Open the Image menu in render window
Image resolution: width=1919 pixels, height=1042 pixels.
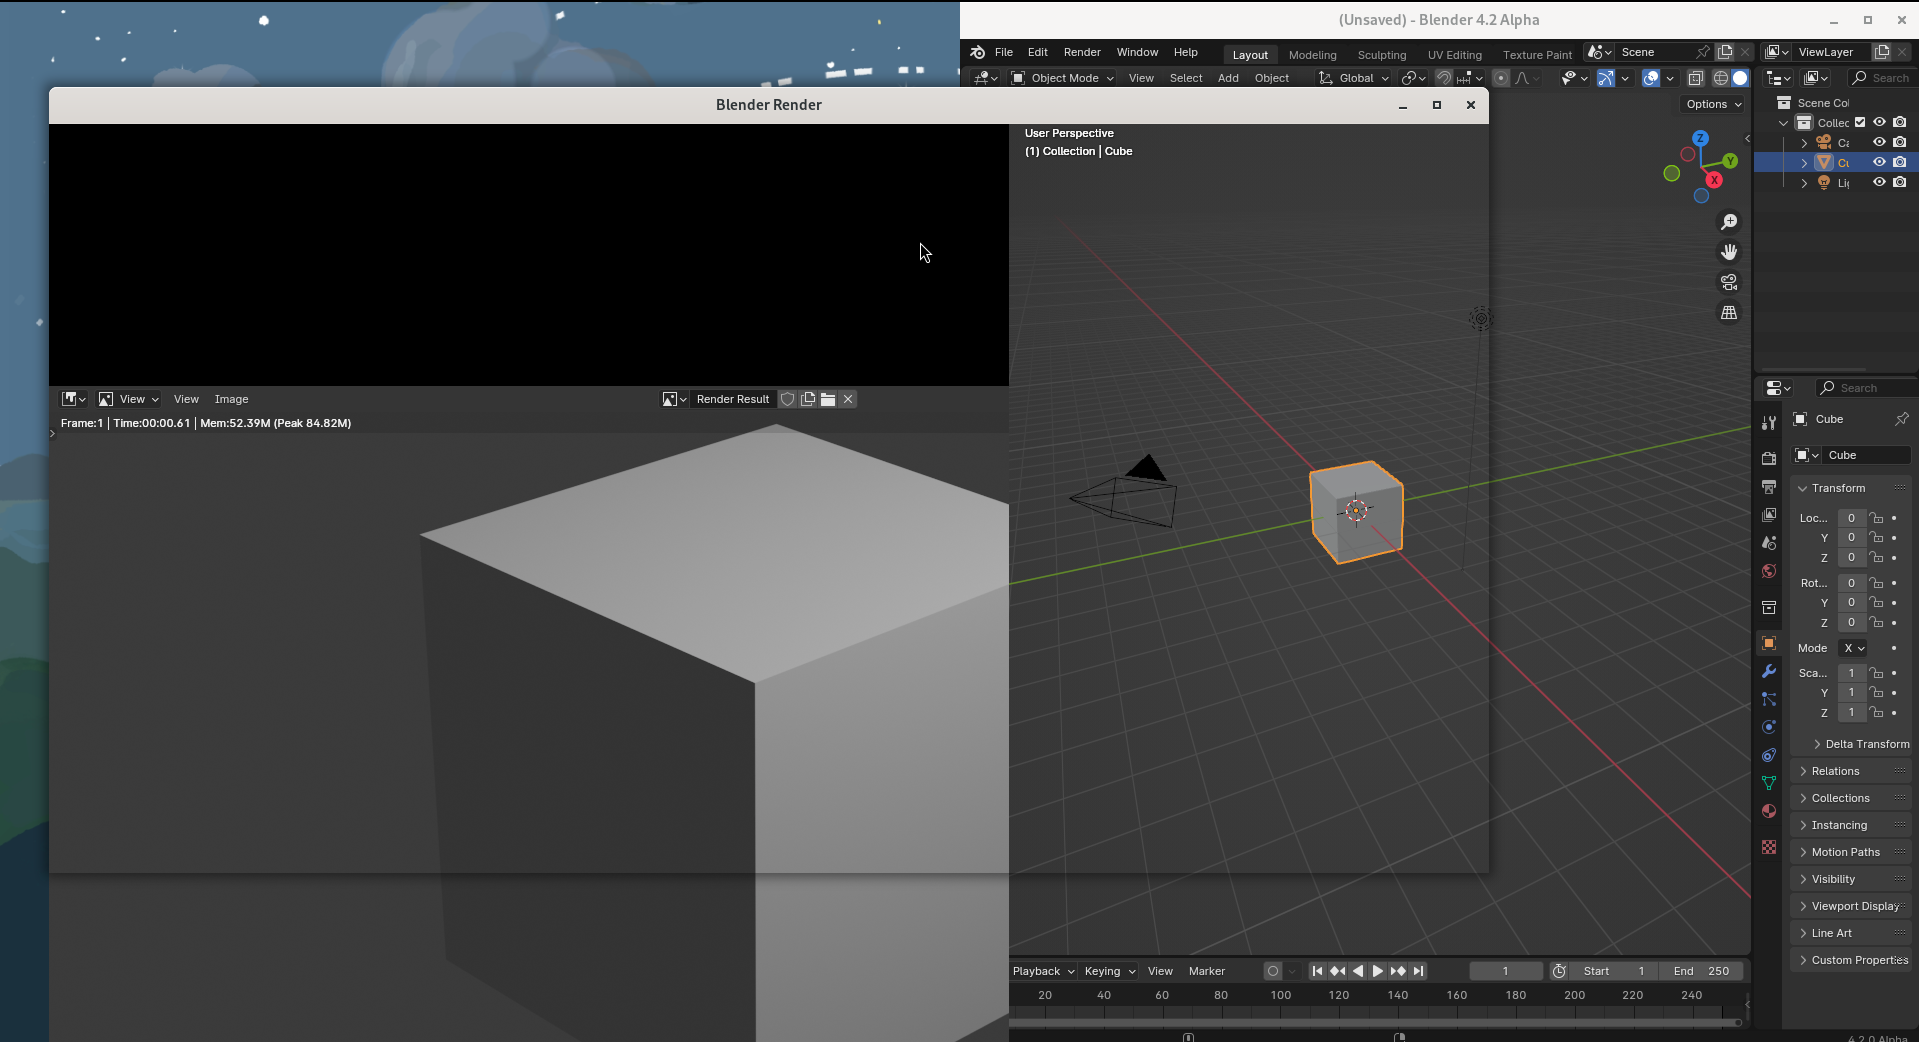click(x=231, y=399)
